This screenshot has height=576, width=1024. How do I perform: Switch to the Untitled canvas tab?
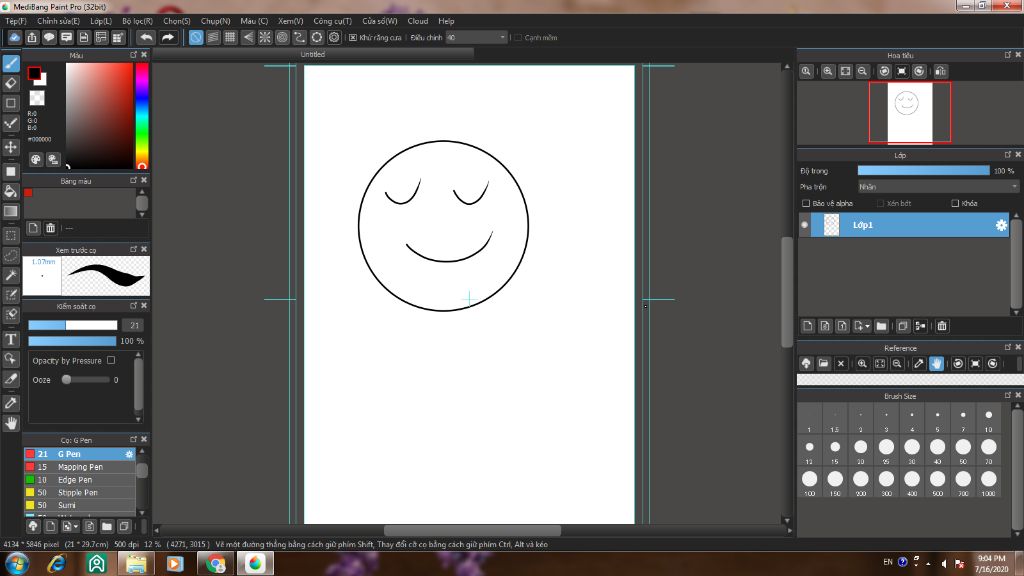coord(312,54)
